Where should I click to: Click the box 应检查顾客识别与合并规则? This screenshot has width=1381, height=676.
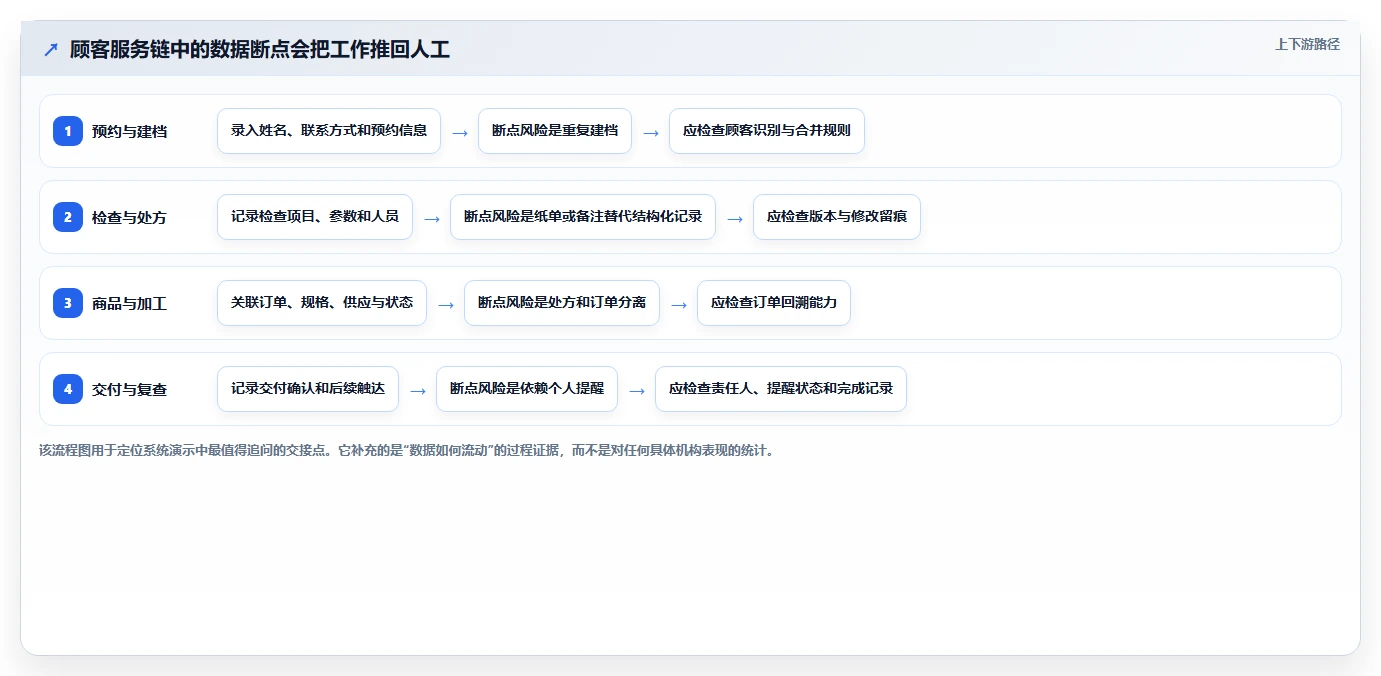coord(767,131)
